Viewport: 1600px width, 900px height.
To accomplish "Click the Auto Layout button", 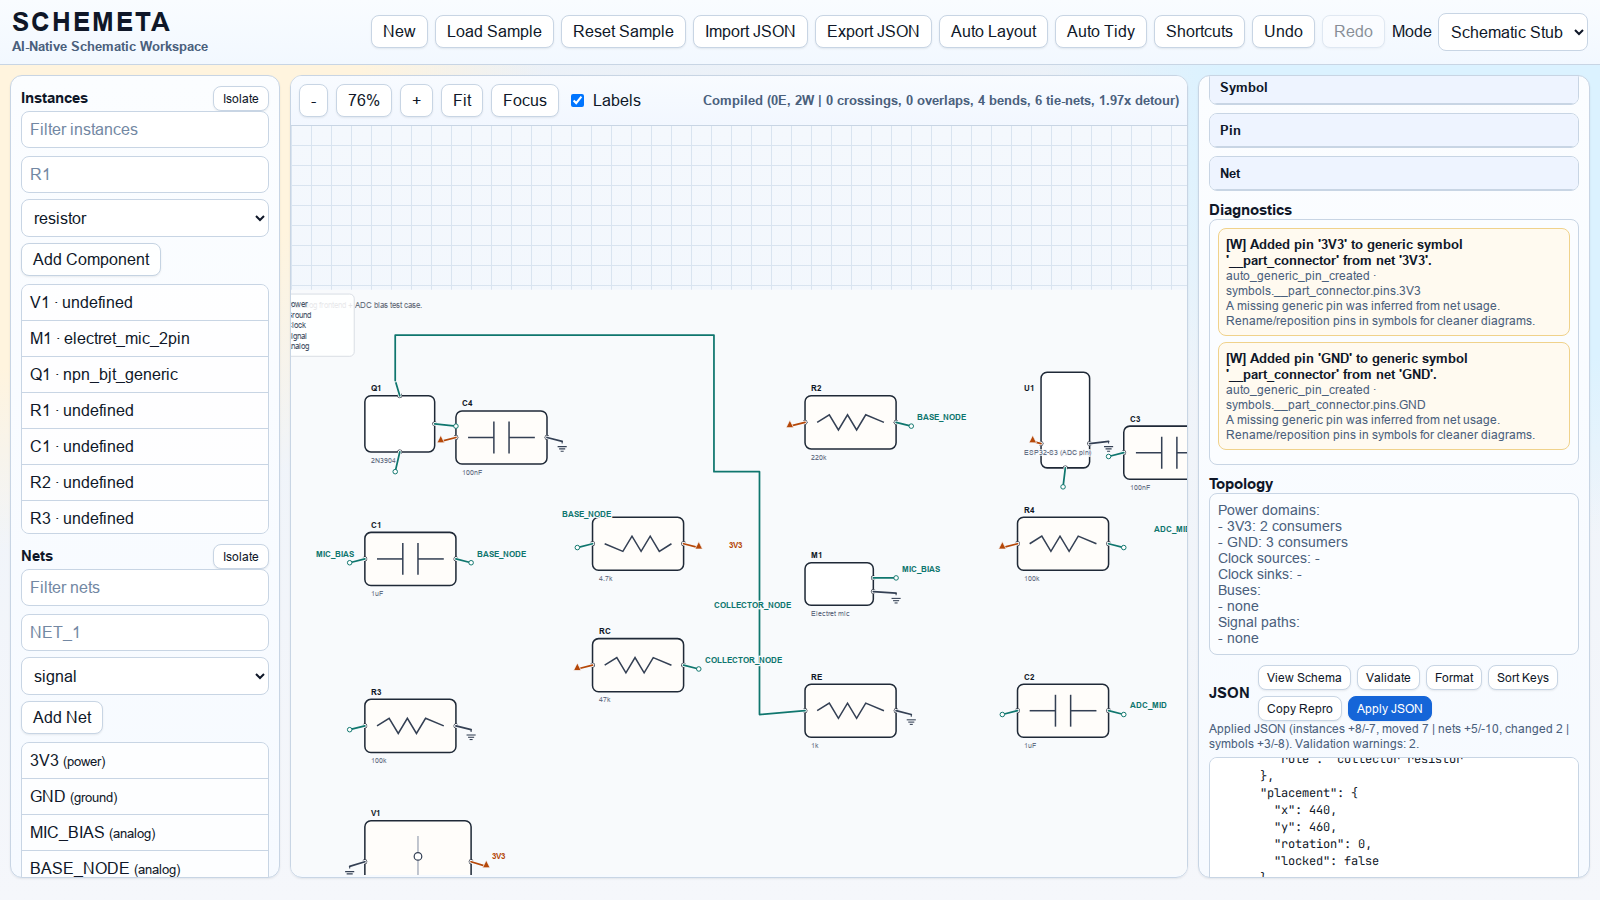I will click(993, 32).
